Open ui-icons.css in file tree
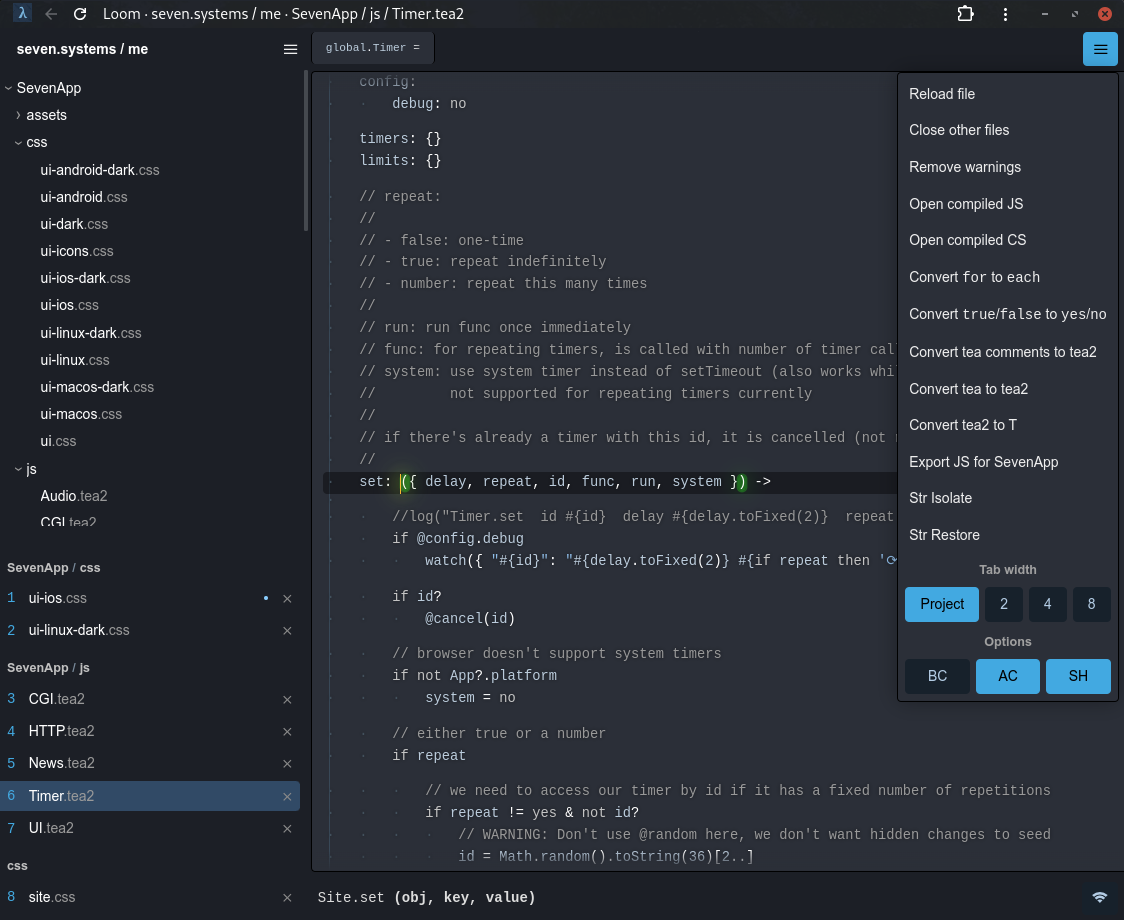Image resolution: width=1124 pixels, height=920 pixels. click(77, 251)
